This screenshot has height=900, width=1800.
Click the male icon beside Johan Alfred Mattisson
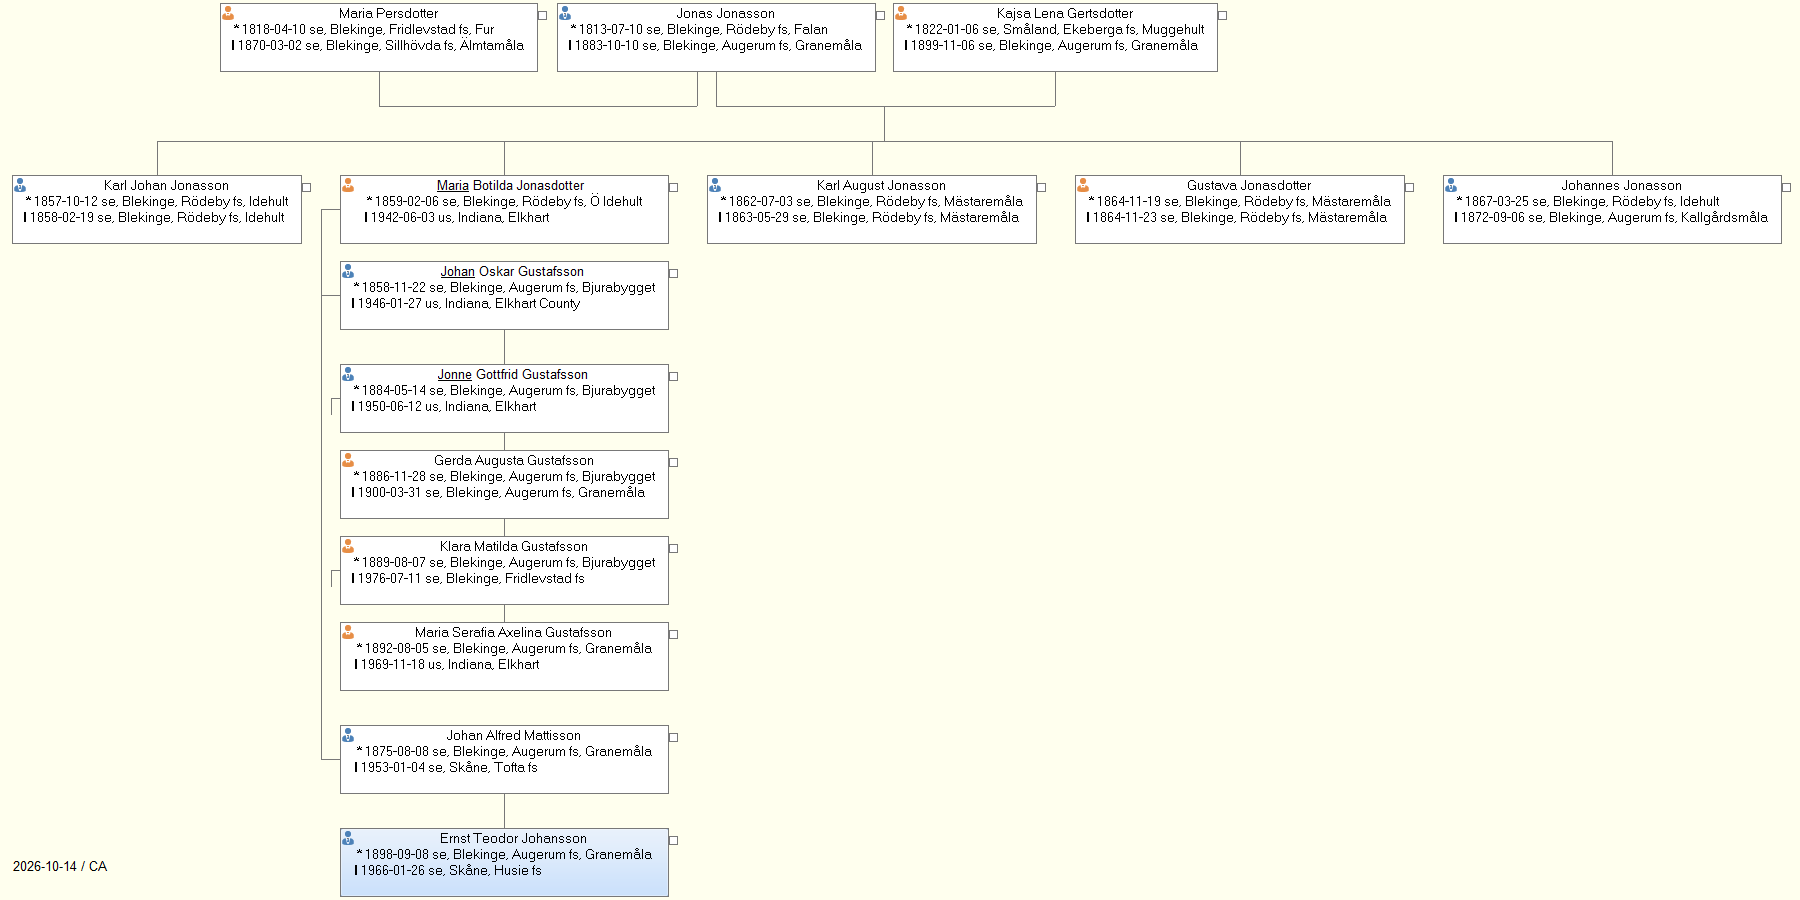tap(348, 735)
